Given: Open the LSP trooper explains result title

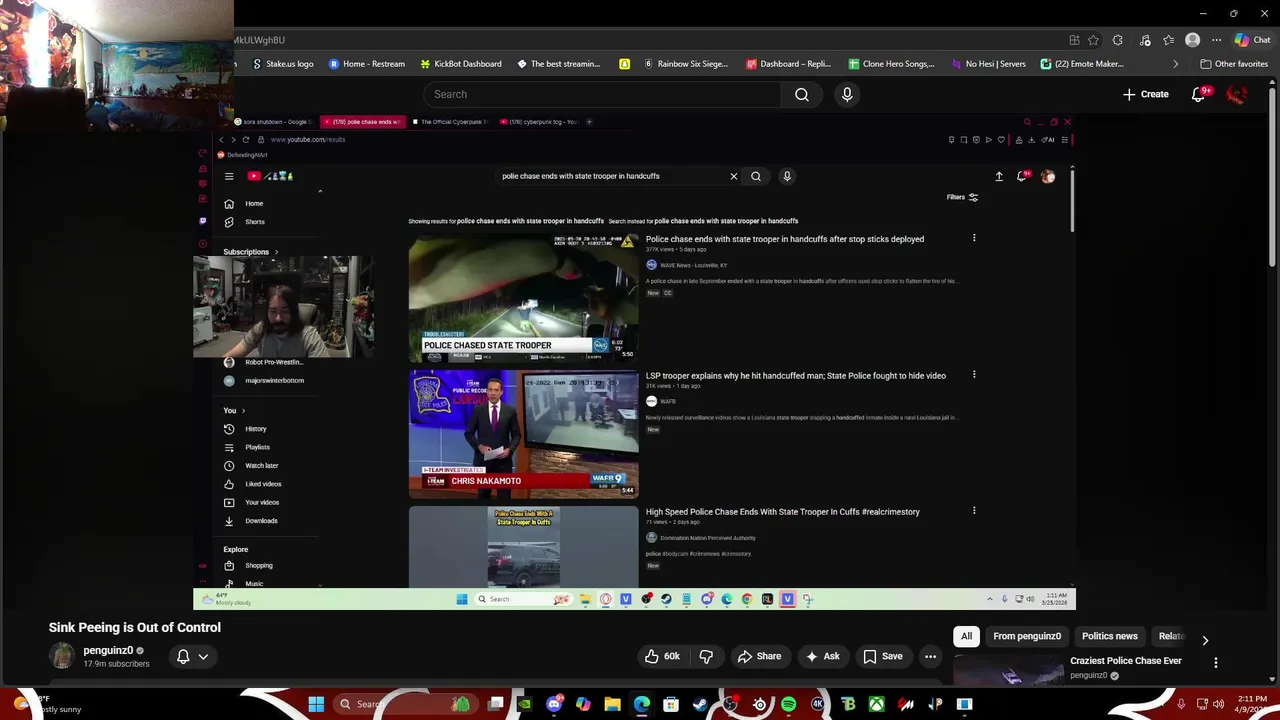Looking at the screenshot, I should [795, 376].
